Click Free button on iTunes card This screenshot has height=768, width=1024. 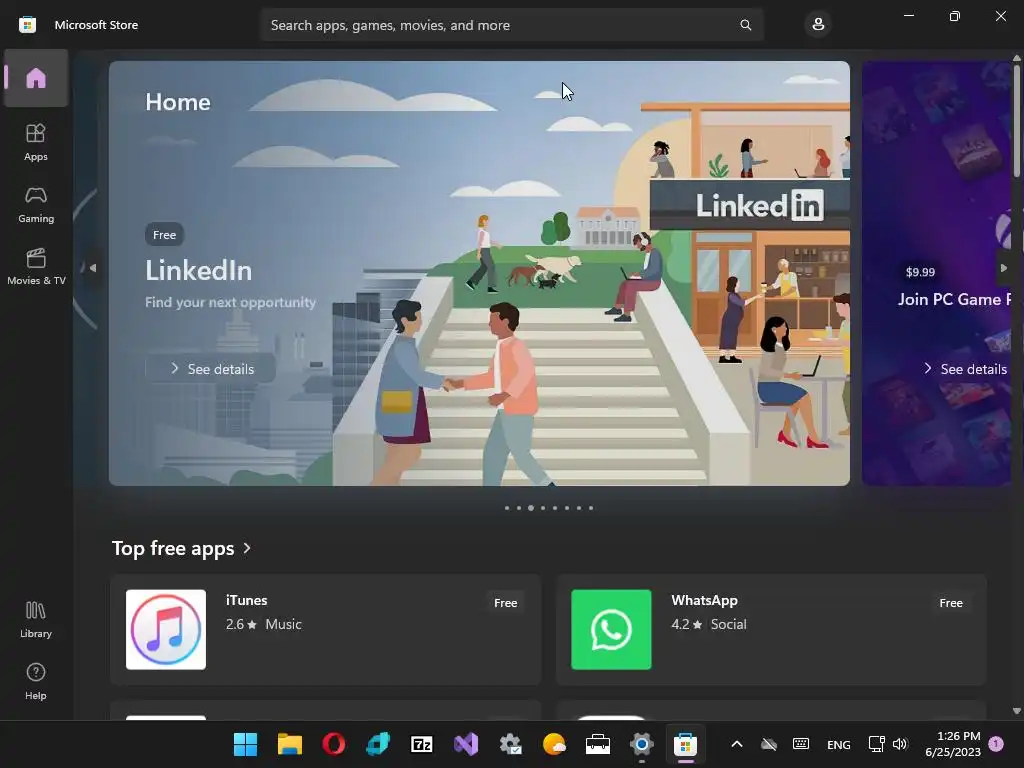coord(505,603)
